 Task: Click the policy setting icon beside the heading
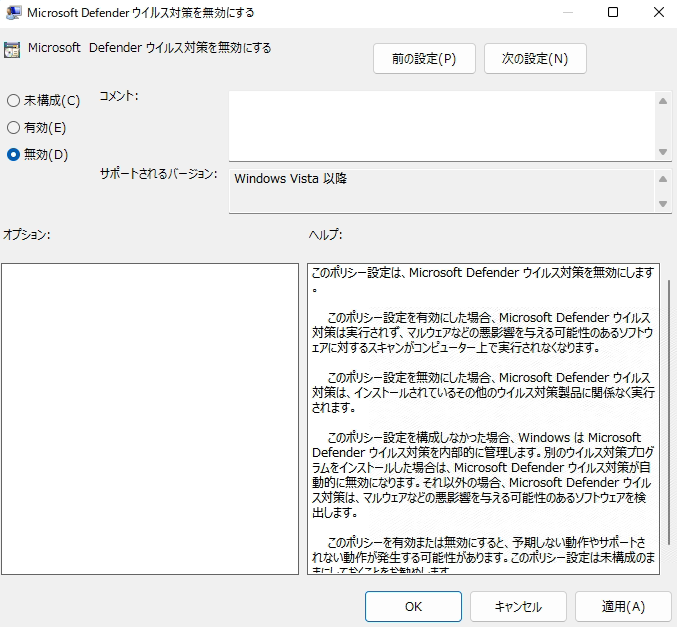12,49
